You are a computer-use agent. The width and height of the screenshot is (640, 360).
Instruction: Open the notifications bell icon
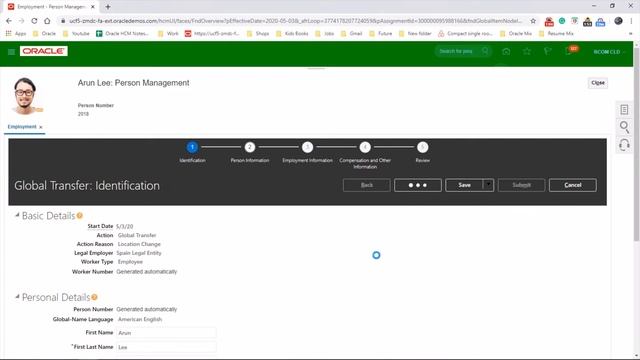point(568,51)
